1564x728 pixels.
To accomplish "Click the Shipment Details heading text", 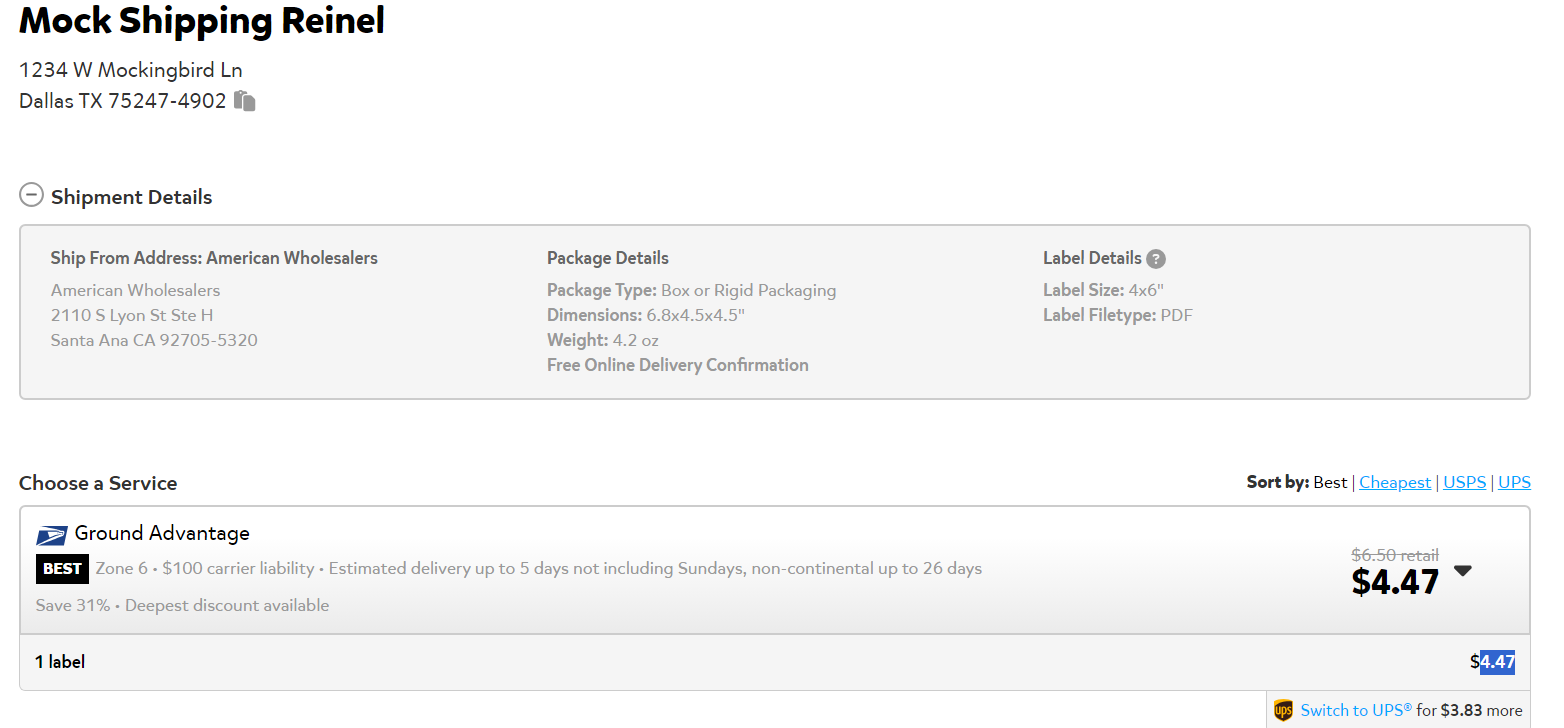I will click(132, 197).
